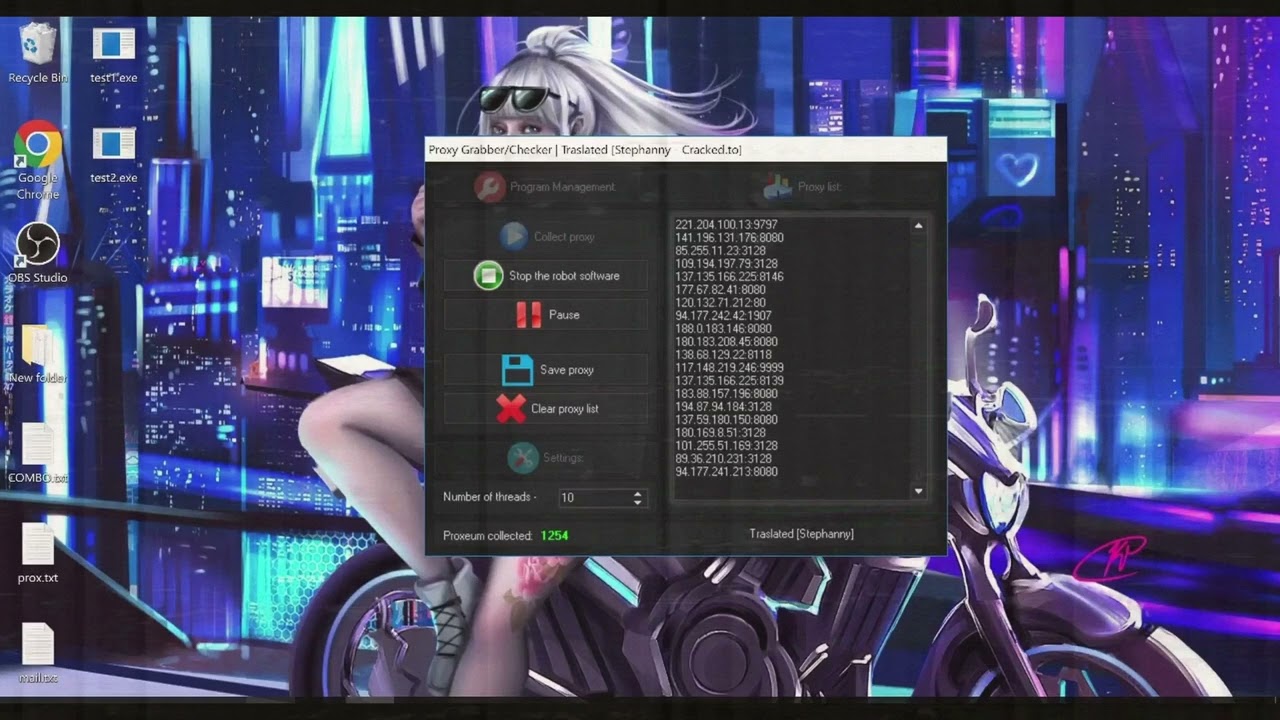Pause the proxy grabbing
Screen dimensions: 1280x720
547,315
